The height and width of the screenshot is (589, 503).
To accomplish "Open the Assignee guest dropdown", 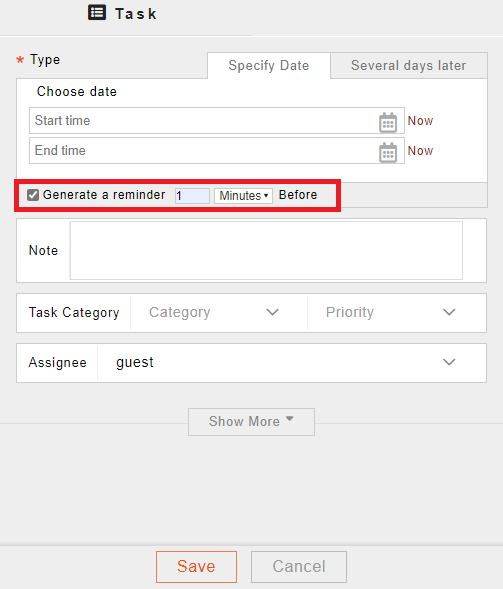I will 292,362.
